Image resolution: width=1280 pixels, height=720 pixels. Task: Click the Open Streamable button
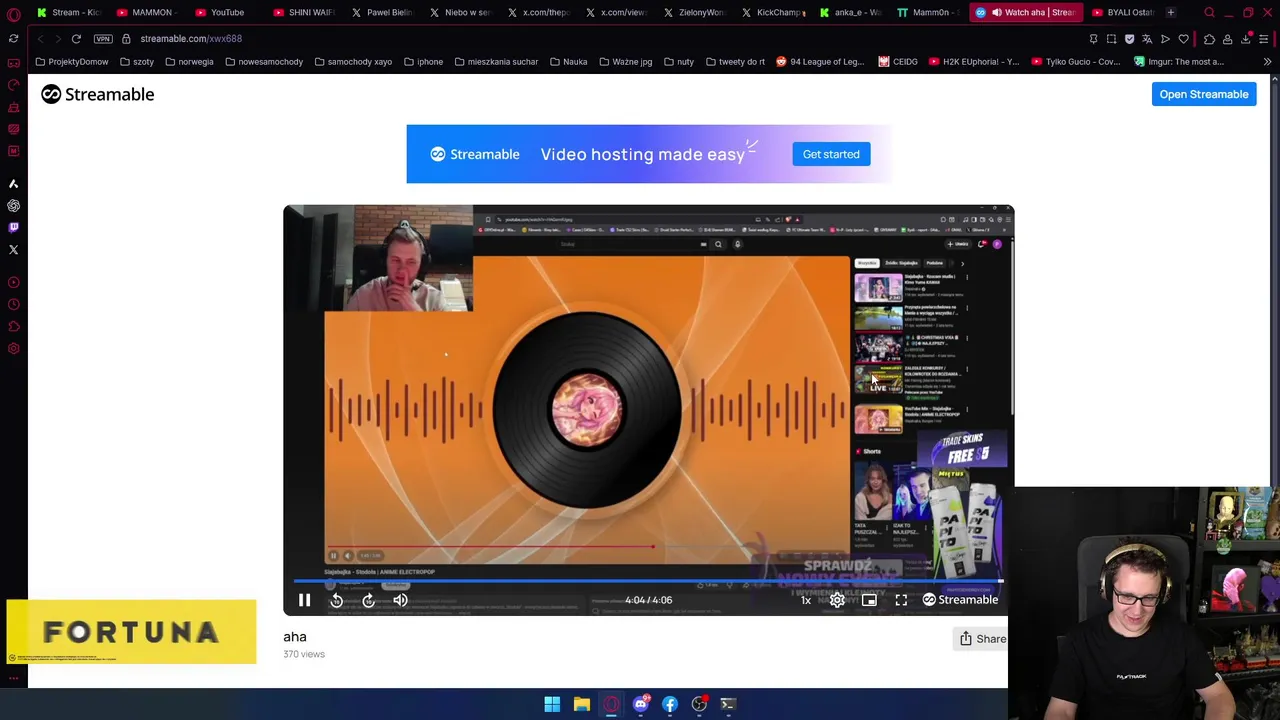(x=1204, y=94)
